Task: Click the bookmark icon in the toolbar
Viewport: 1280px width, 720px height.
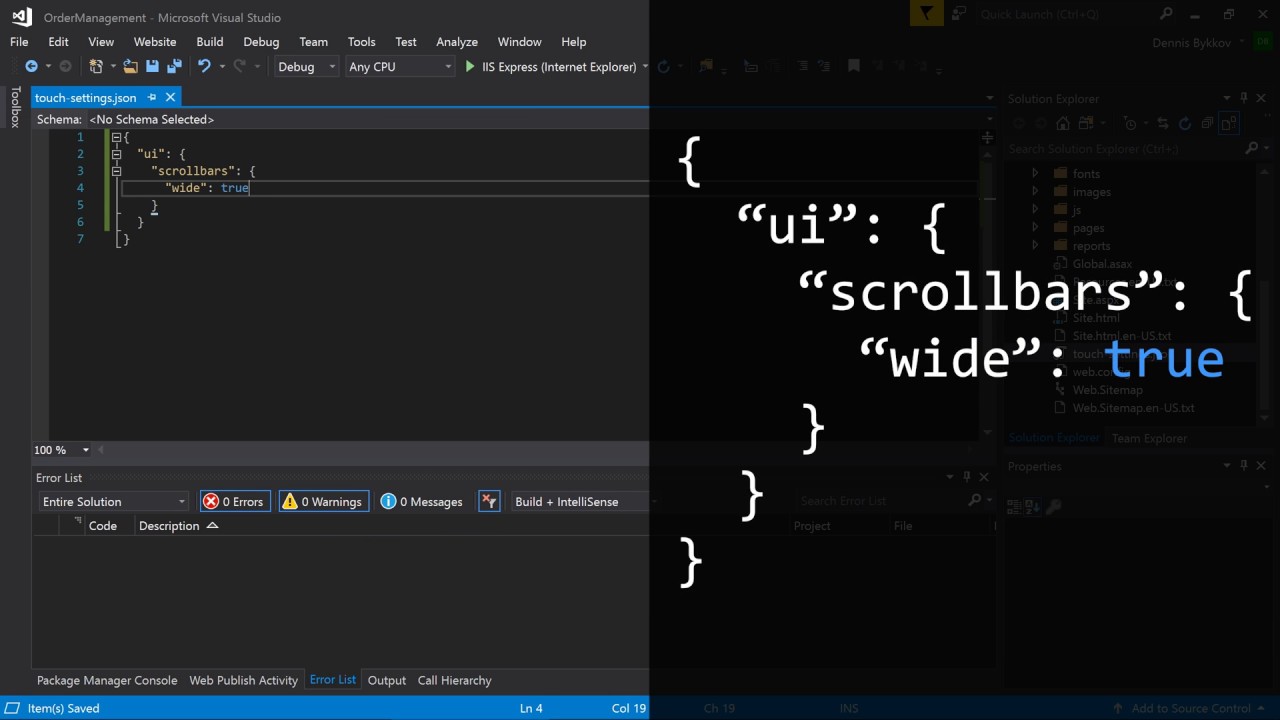Action: tap(853, 66)
